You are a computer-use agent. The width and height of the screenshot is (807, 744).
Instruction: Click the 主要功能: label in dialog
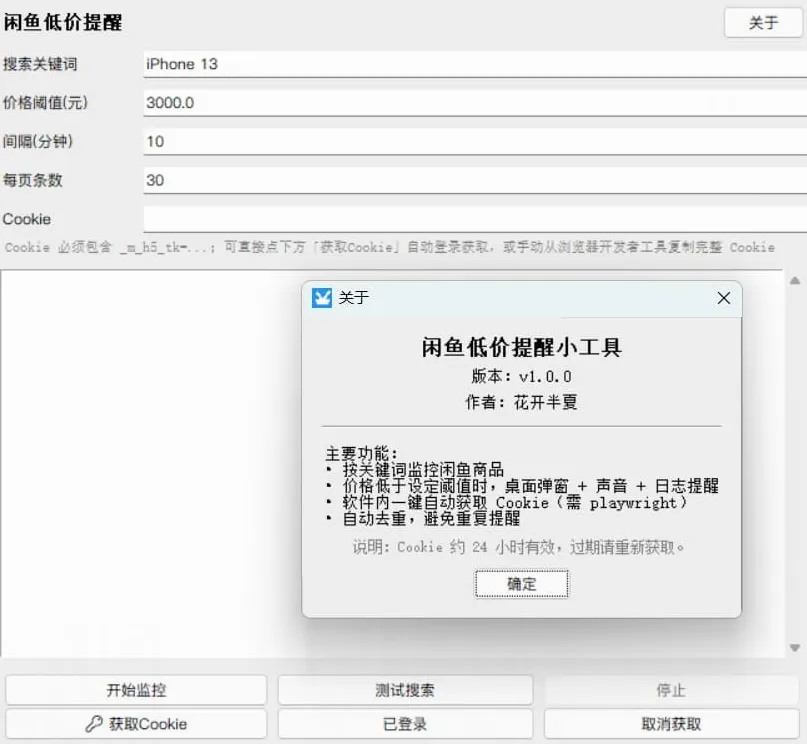(361, 453)
